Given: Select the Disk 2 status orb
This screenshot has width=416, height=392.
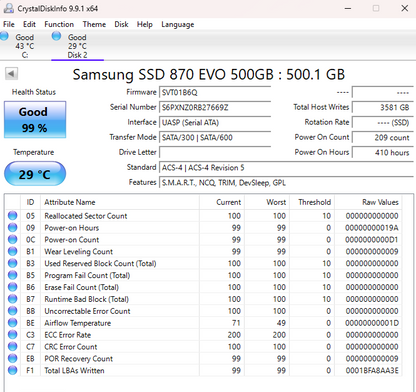Looking at the screenshot, I should (56, 36).
